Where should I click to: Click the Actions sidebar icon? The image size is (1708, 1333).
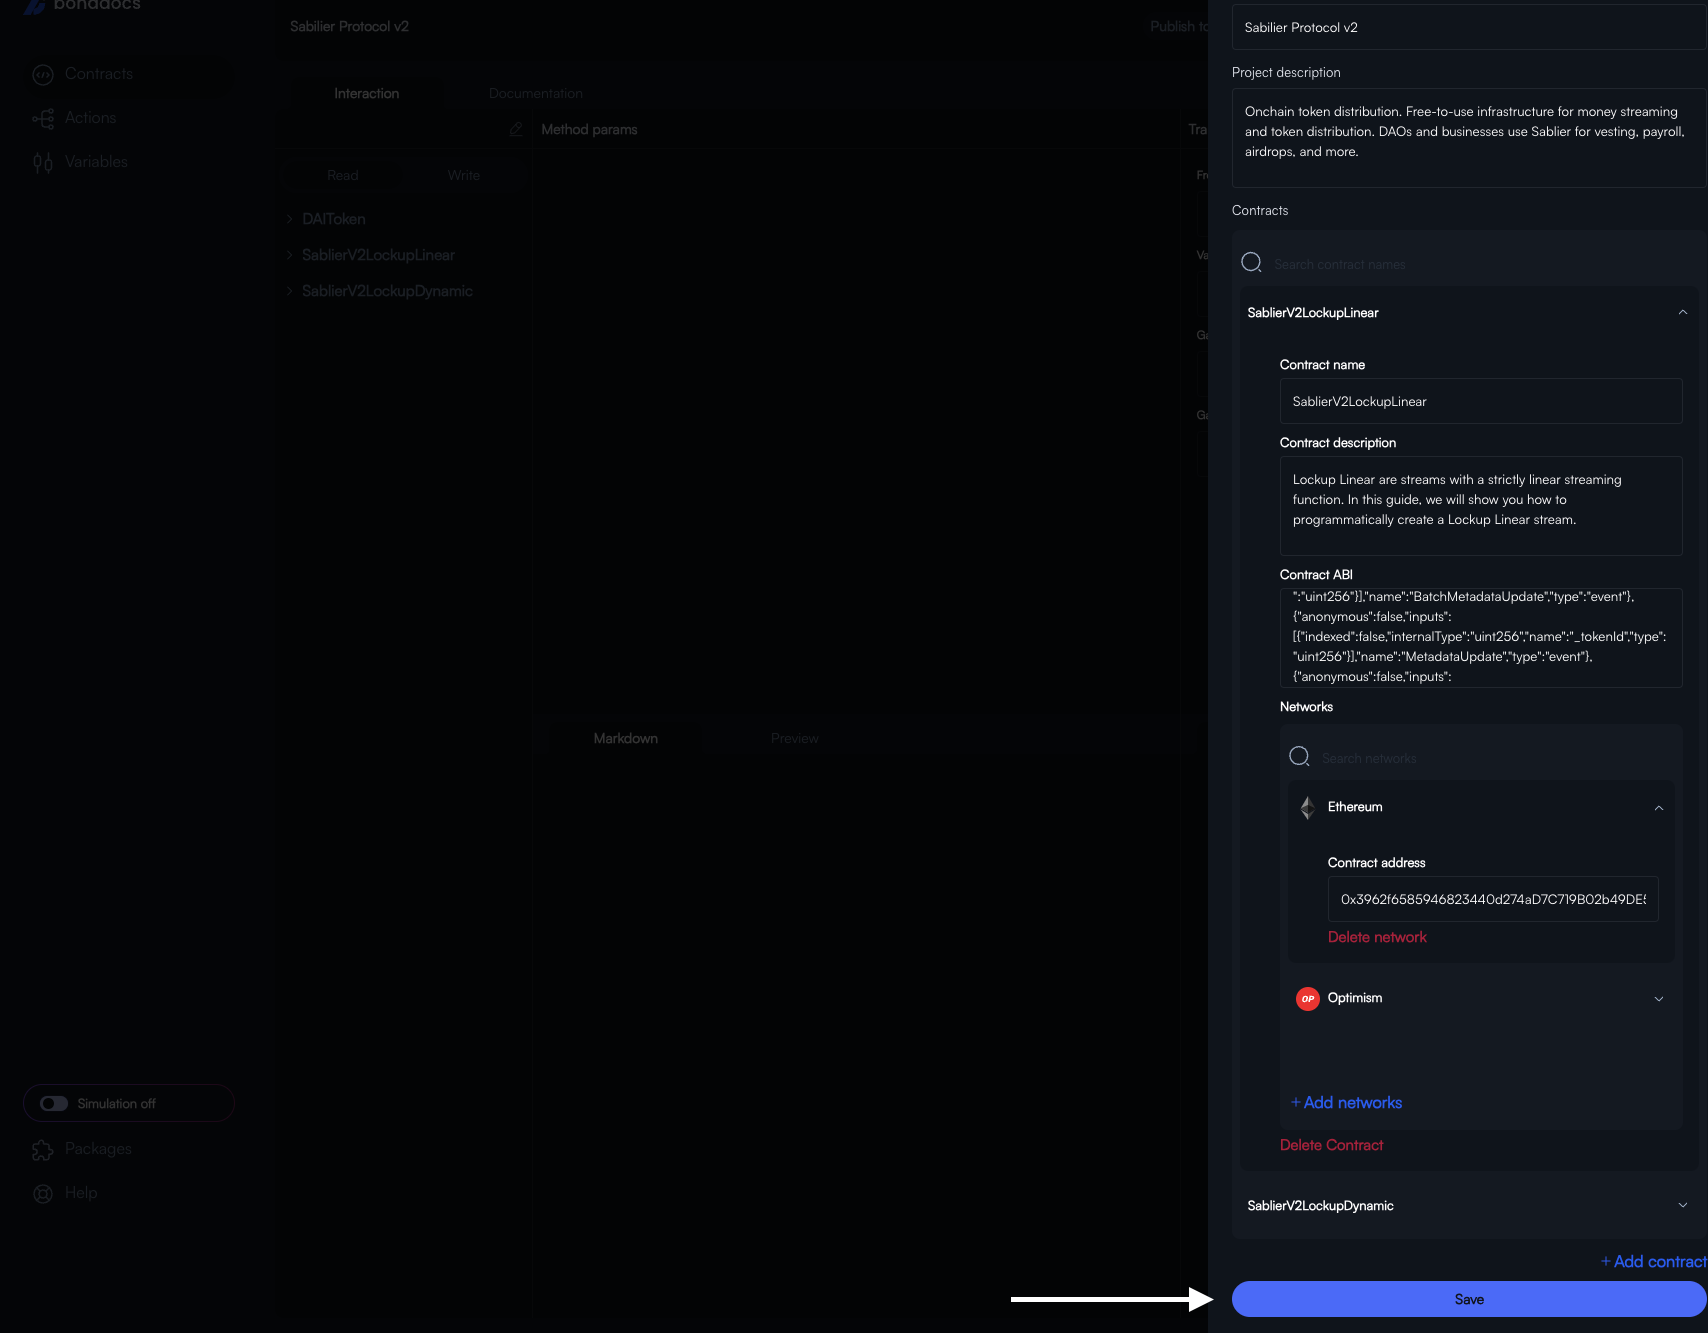(43, 119)
